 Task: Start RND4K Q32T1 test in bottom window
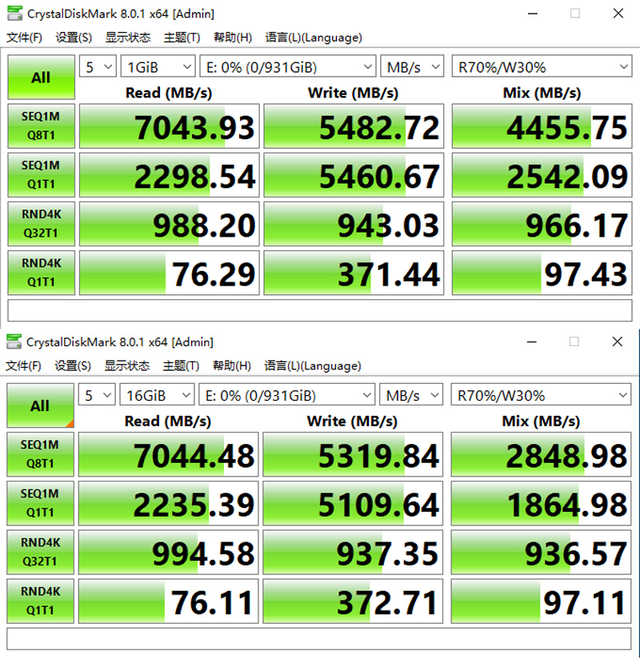tap(40, 552)
